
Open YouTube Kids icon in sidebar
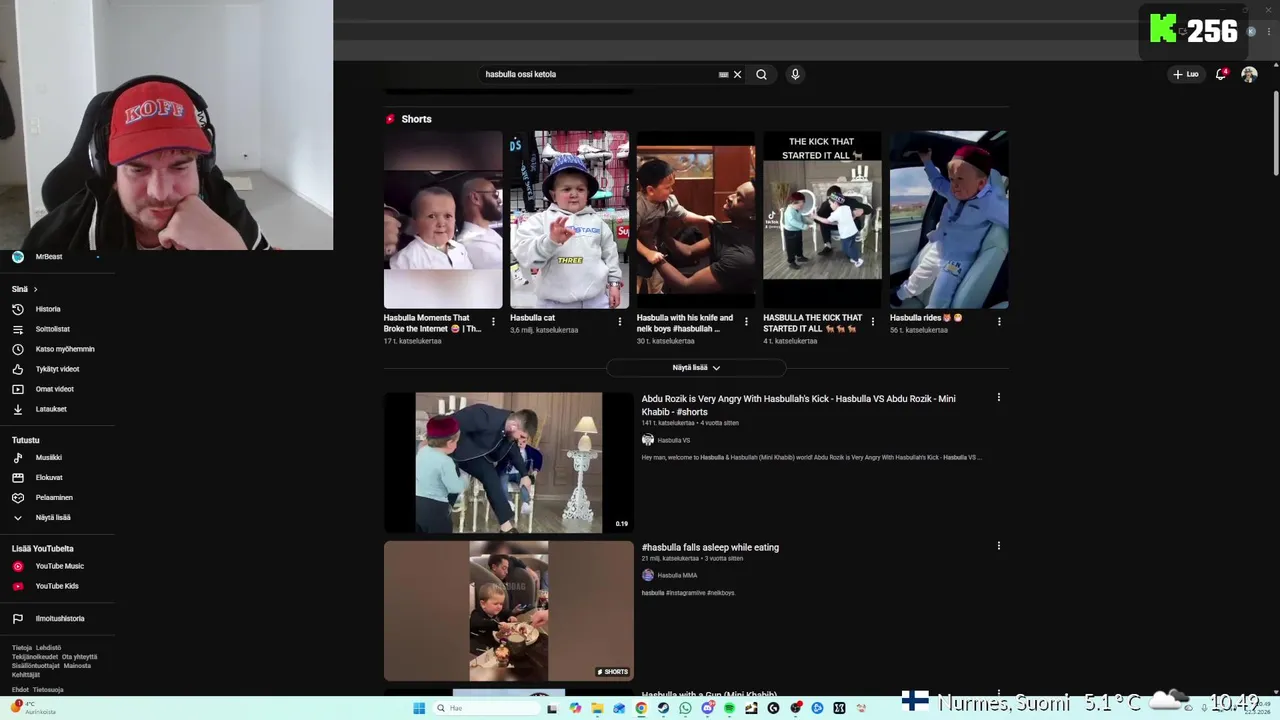(17, 586)
